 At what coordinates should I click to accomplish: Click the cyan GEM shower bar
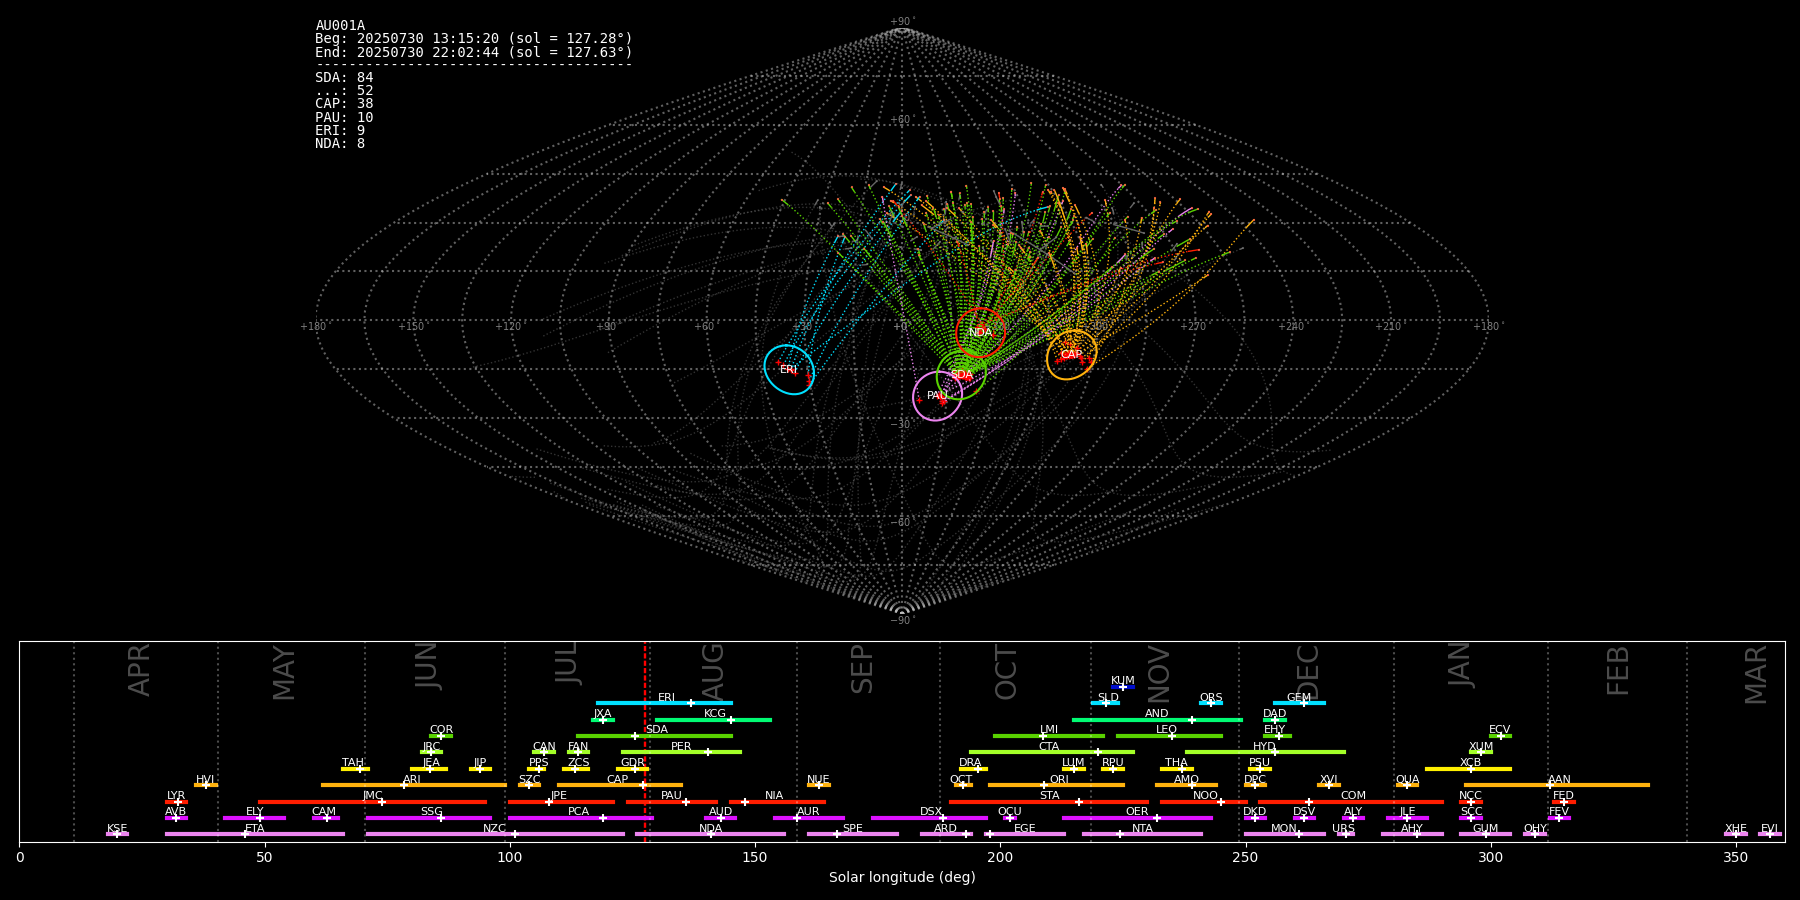pyautogui.click(x=1299, y=703)
